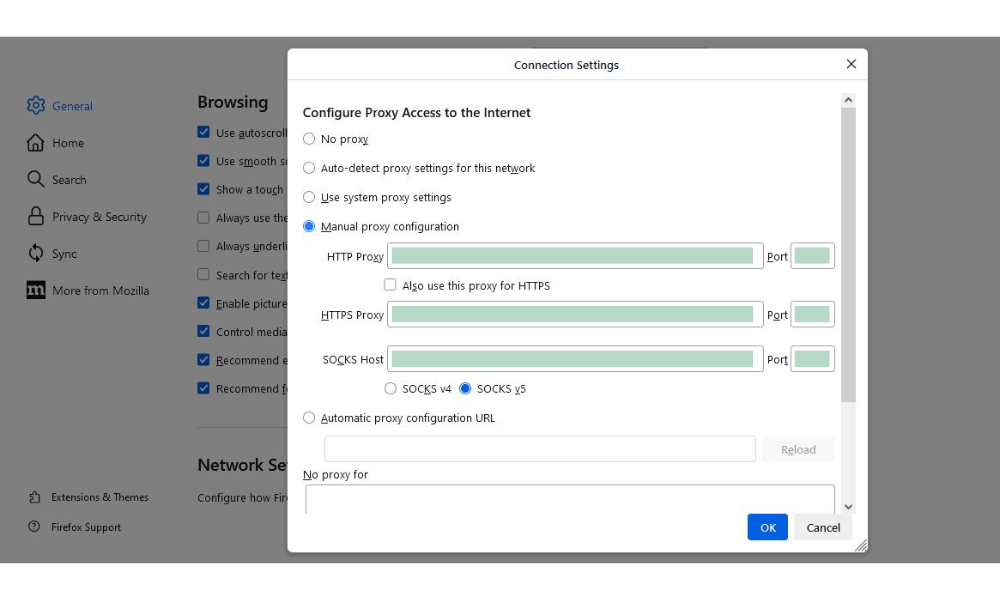Open the Mozilla logo icon in sidebar
Image resolution: width=1000 pixels, height=600 pixels.
click(36, 290)
